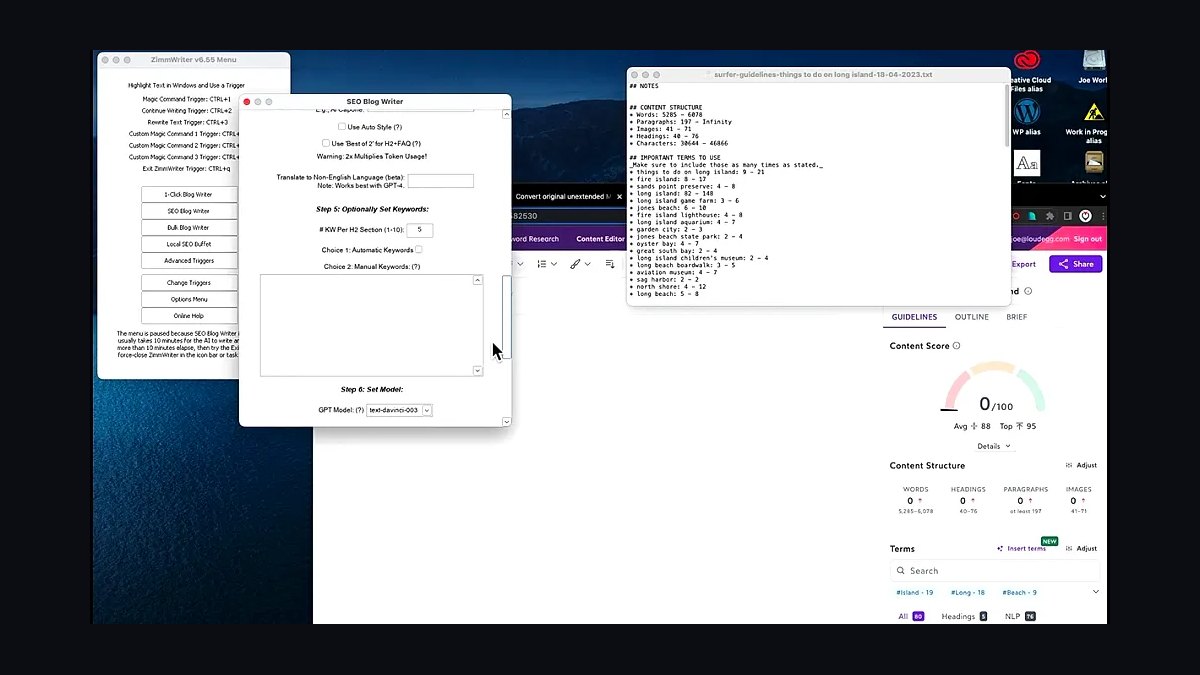Screen dimensions: 1200x675
Task: Open the Work in Progress alias desktop icon
Action: coord(1094,112)
